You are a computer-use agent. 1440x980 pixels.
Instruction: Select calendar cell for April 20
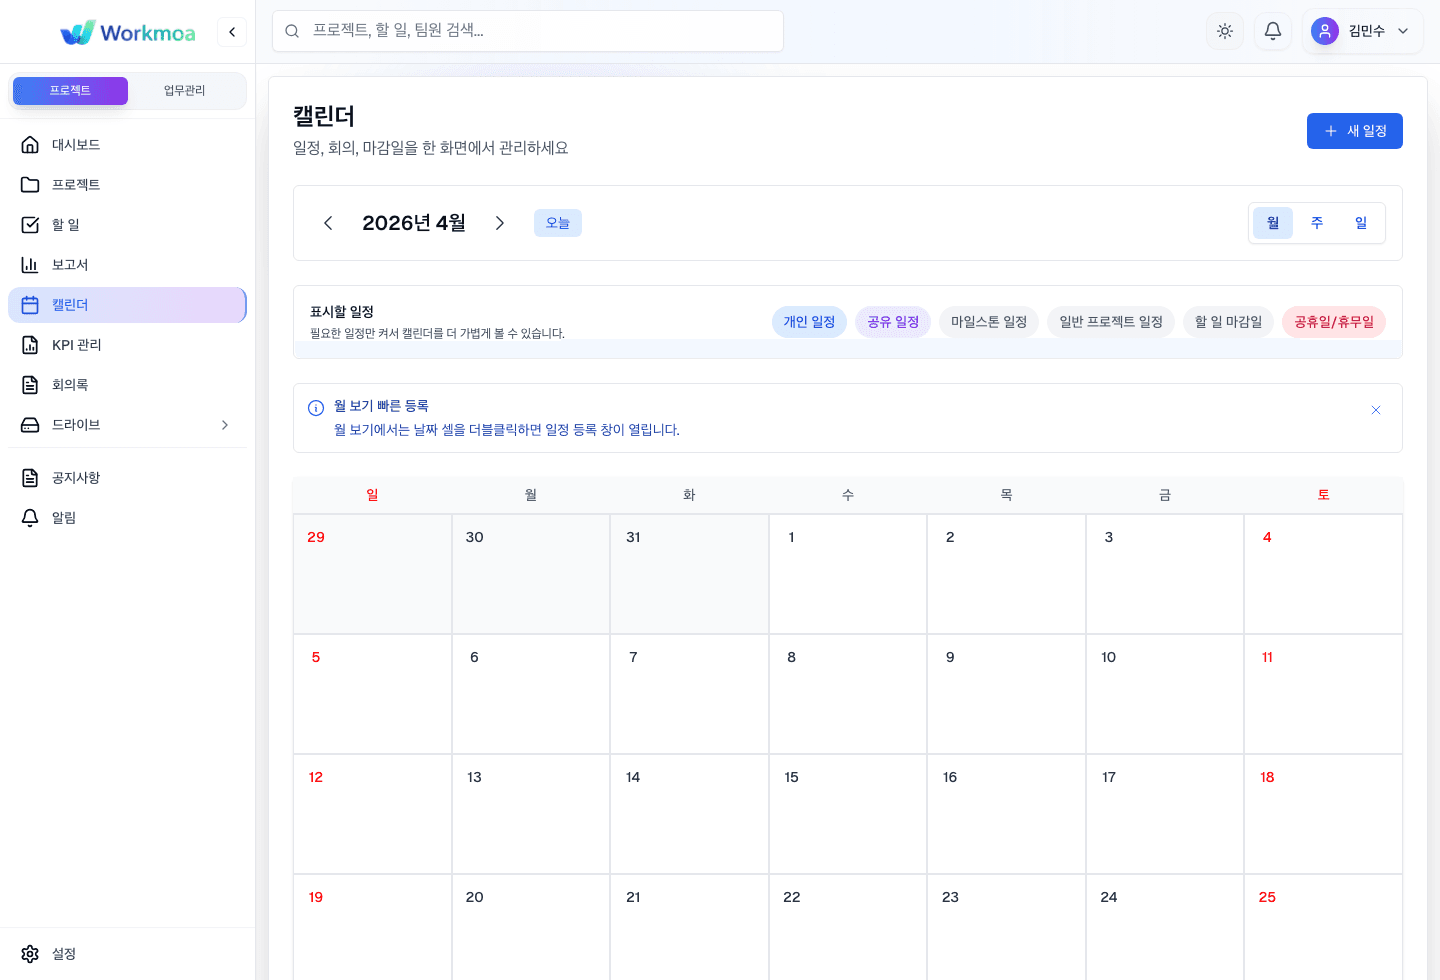pyautogui.click(x=531, y=927)
